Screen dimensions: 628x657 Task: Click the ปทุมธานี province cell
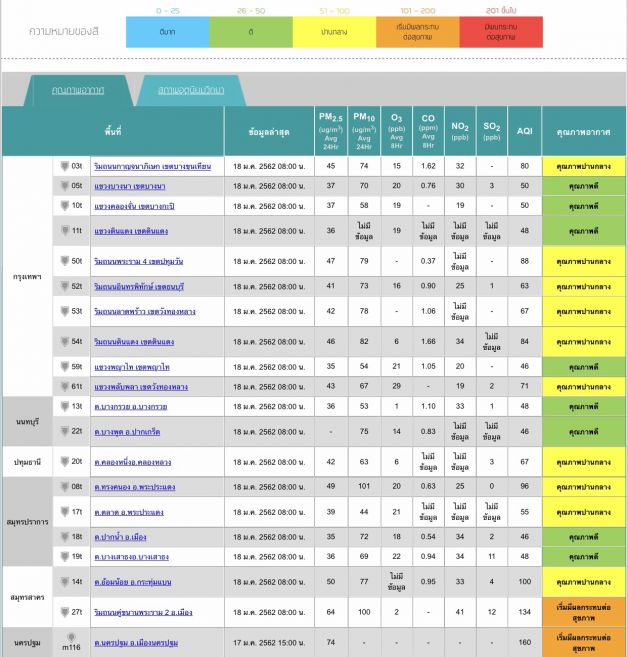pos(27,462)
